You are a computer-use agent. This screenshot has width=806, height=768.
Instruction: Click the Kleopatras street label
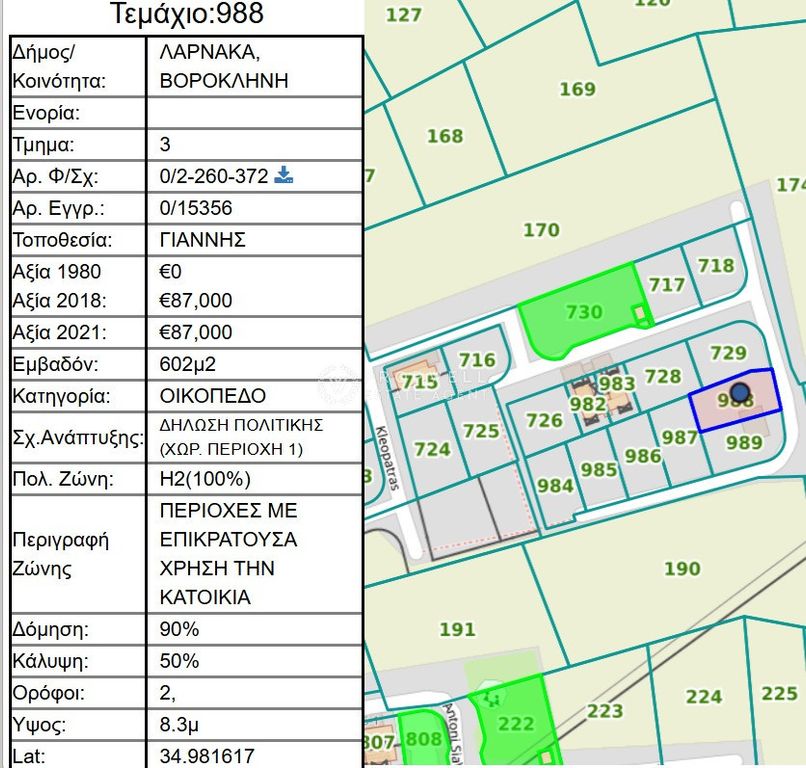tap(388, 458)
